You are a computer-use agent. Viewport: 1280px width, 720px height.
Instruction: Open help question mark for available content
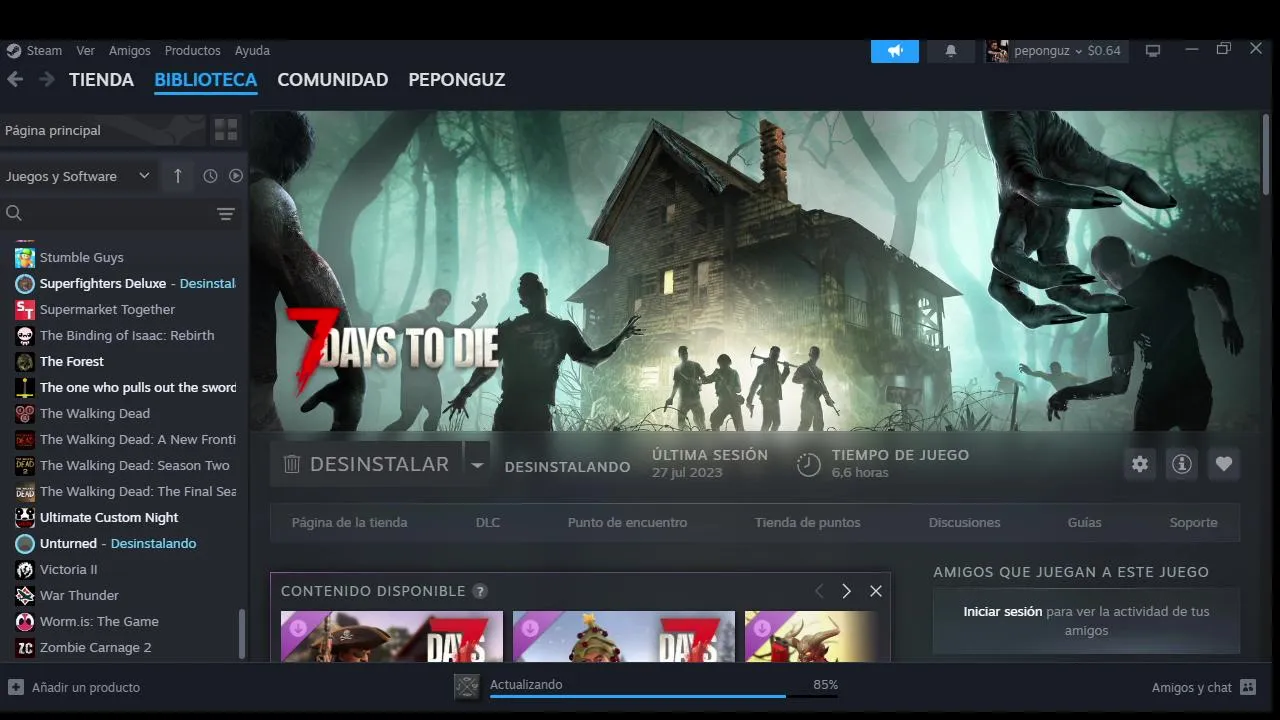(x=480, y=591)
